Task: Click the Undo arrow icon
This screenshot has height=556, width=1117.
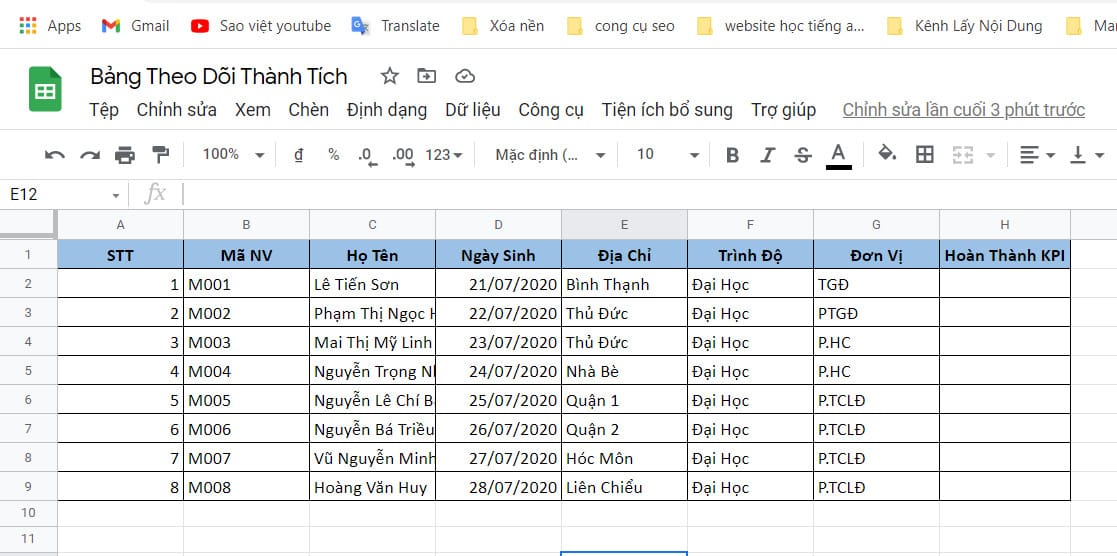Action: [x=55, y=155]
